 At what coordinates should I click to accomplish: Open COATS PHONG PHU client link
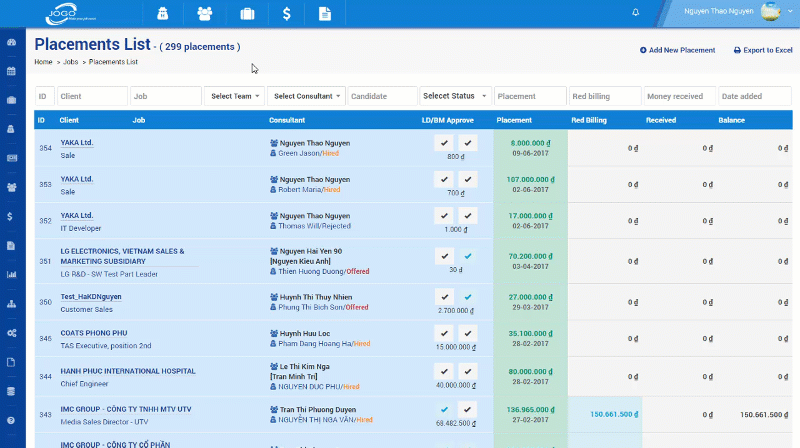(94, 333)
